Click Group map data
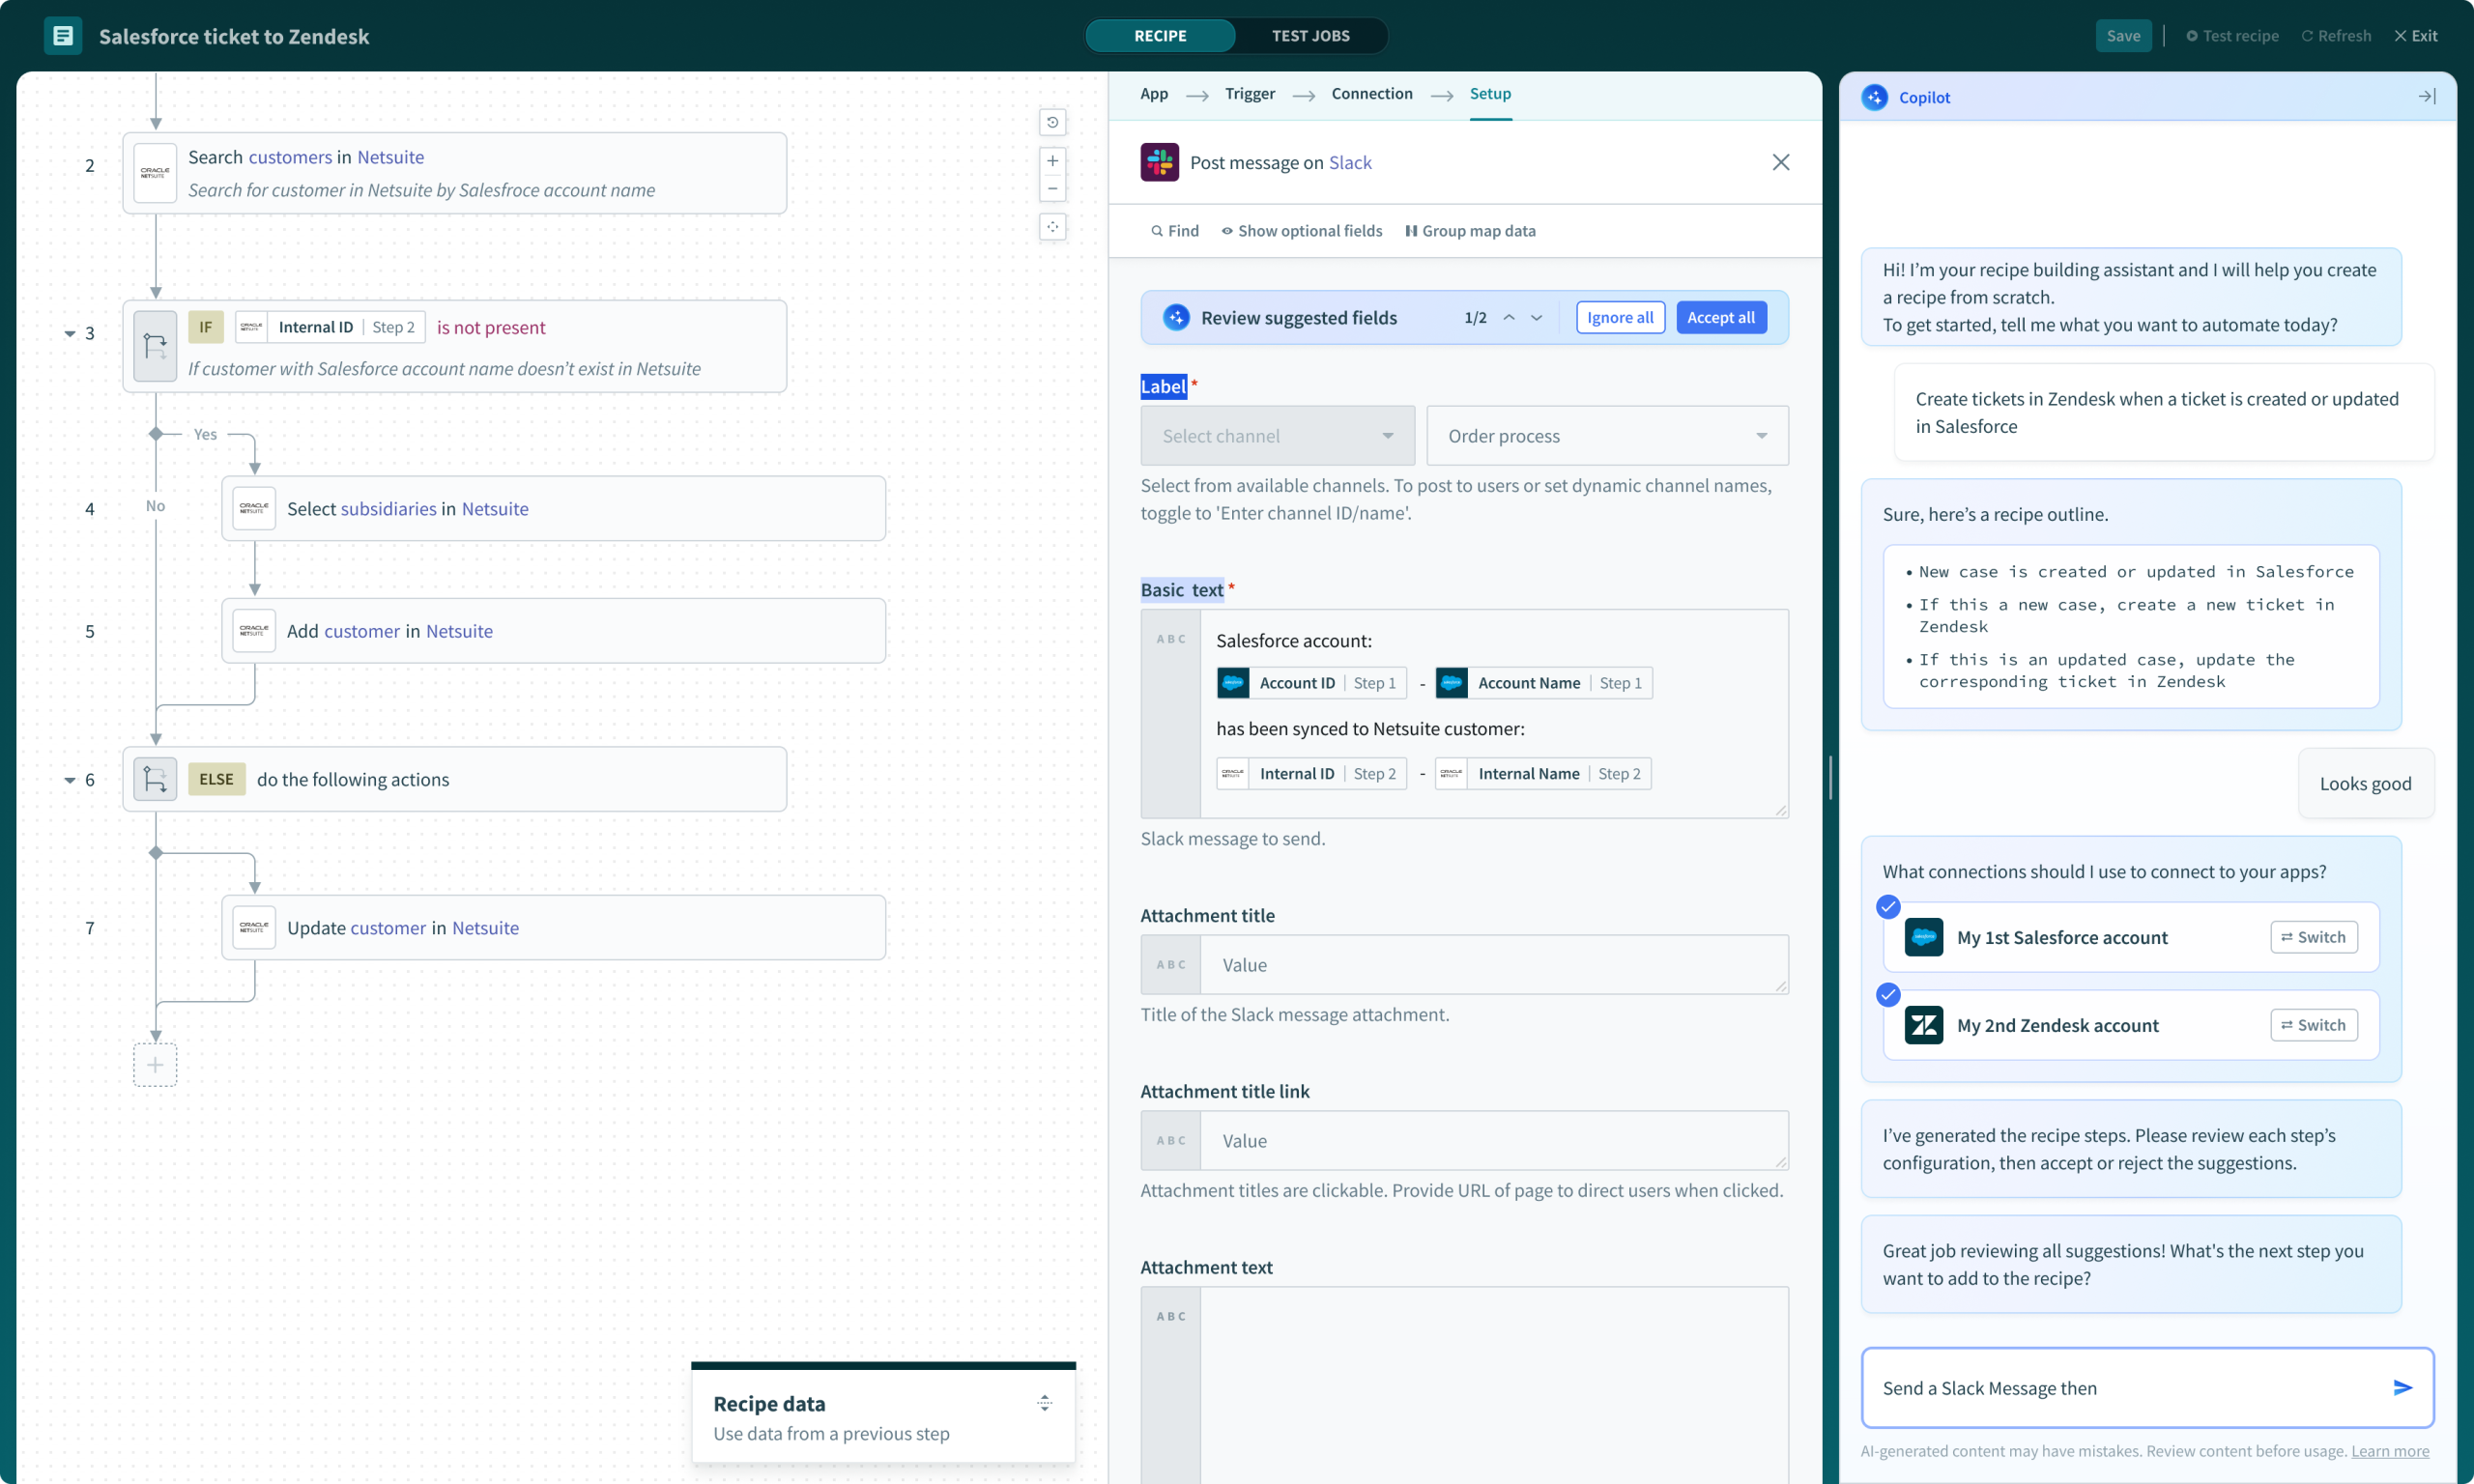This screenshot has width=2474, height=1484. (x=1470, y=231)
